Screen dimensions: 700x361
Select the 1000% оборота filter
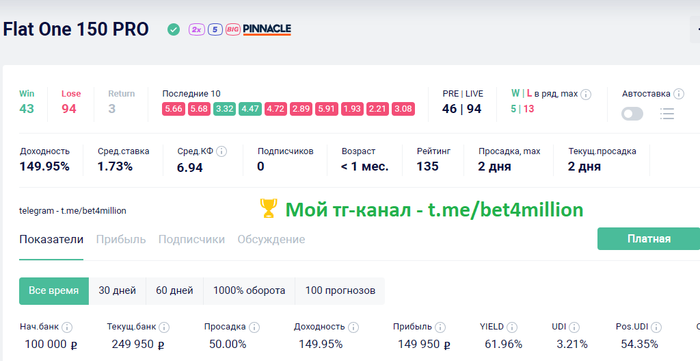249,290
